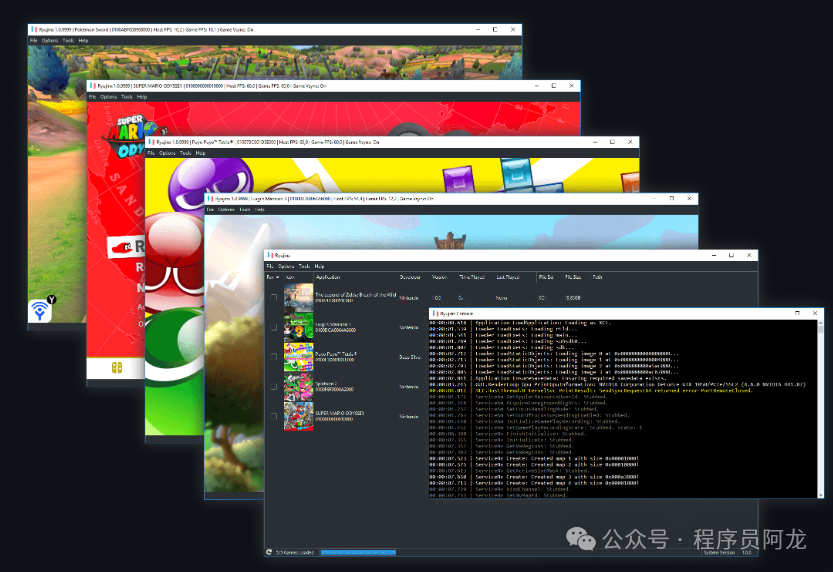Click the Luigi's Mansion 3 game icon
Image resolution: width=833 pixels, height=572 pixels.
click(298, 327)
